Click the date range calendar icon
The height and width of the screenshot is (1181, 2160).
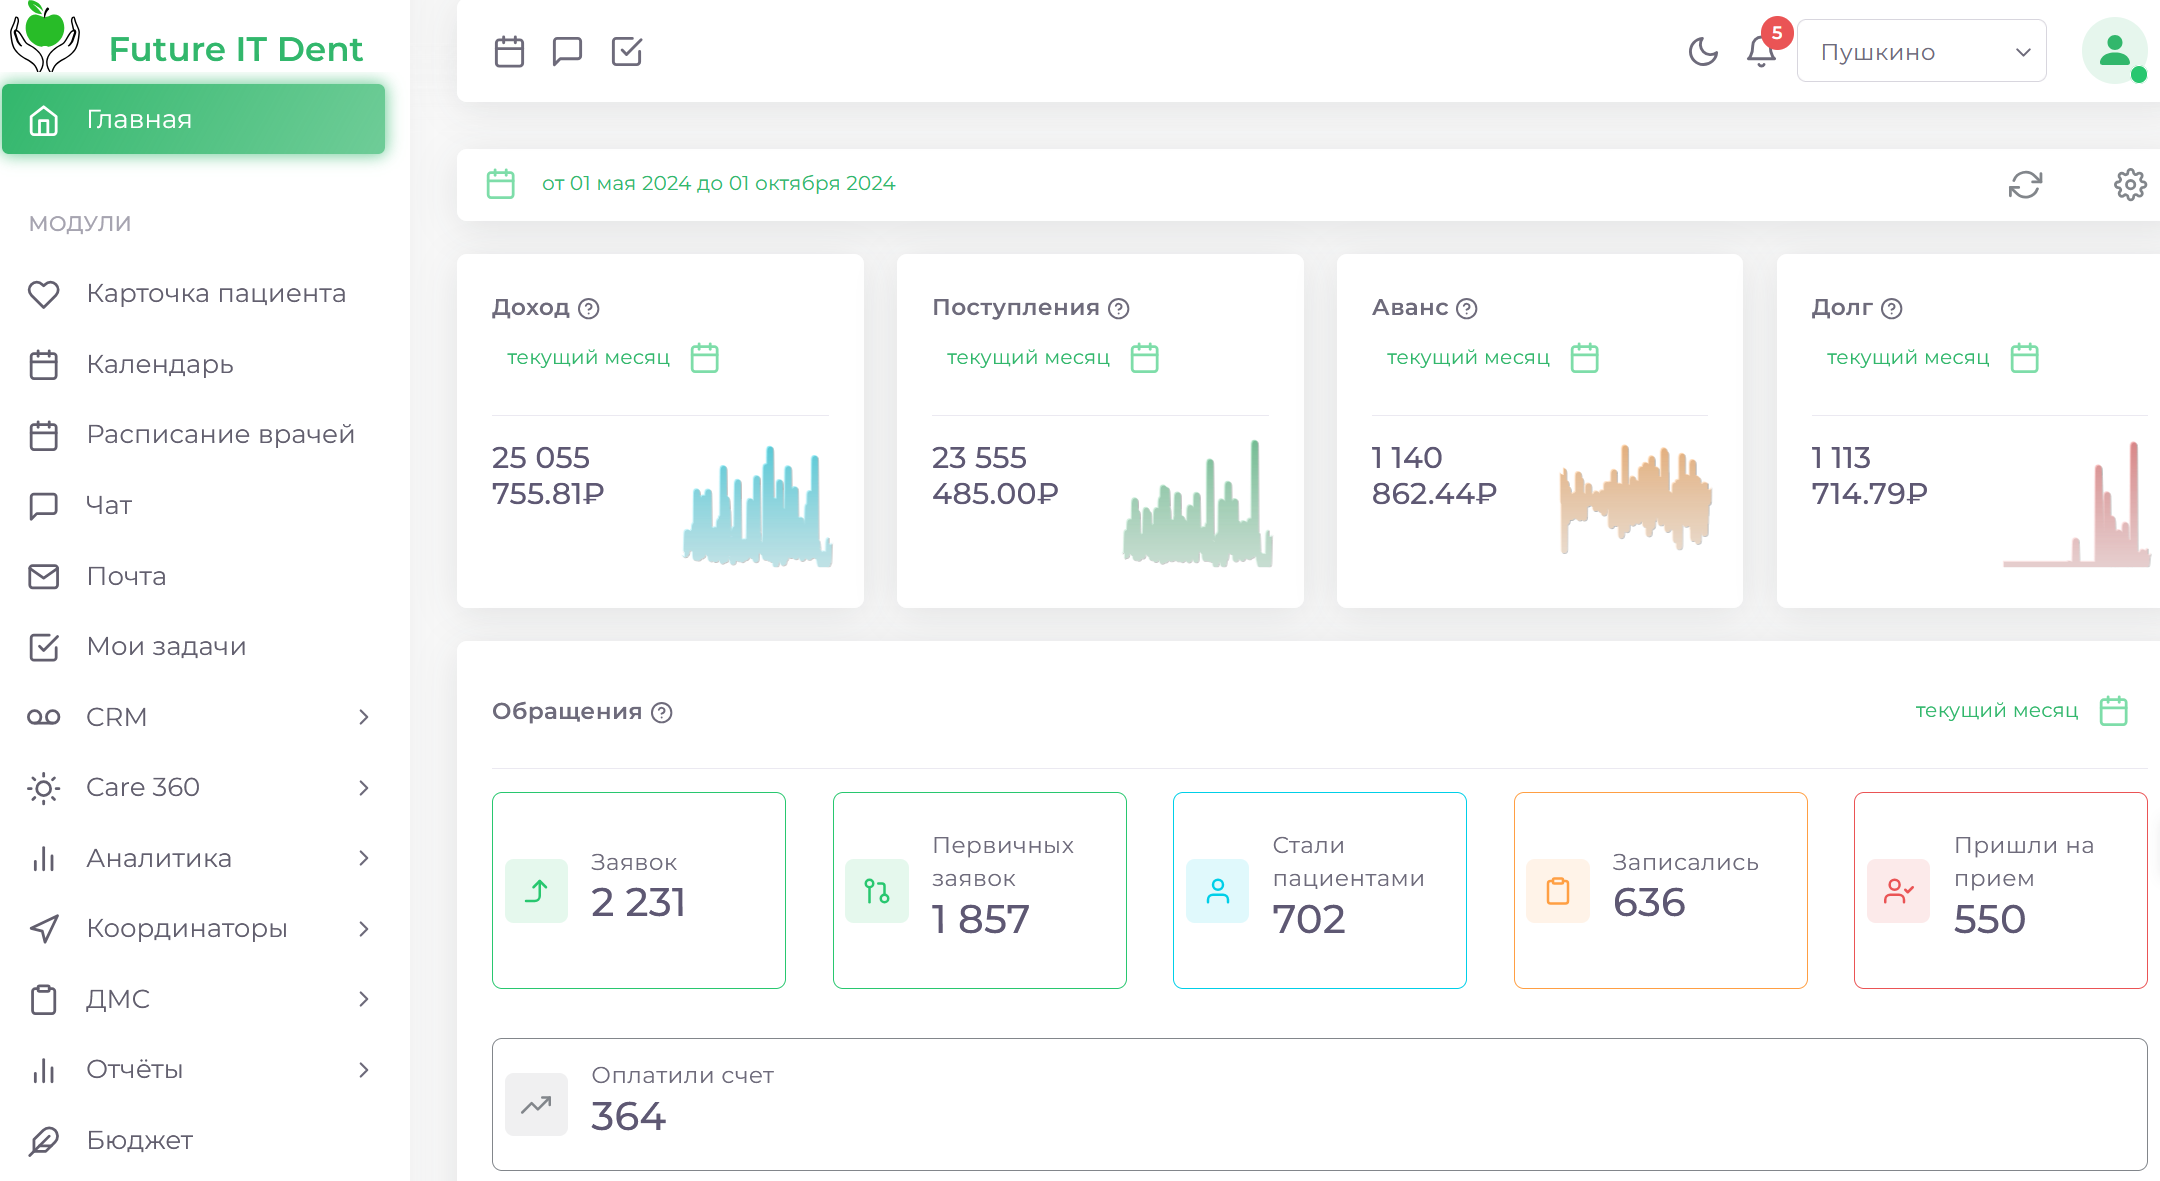(x=500, y=184)
